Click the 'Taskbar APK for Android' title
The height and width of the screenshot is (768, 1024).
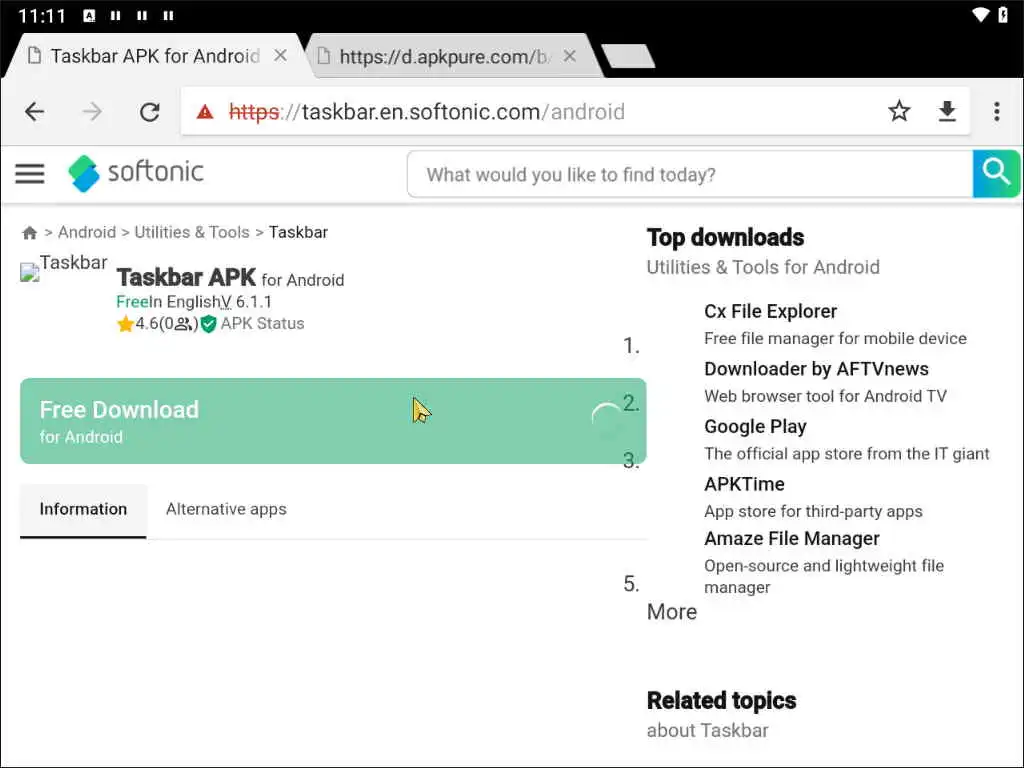(231, 278)
